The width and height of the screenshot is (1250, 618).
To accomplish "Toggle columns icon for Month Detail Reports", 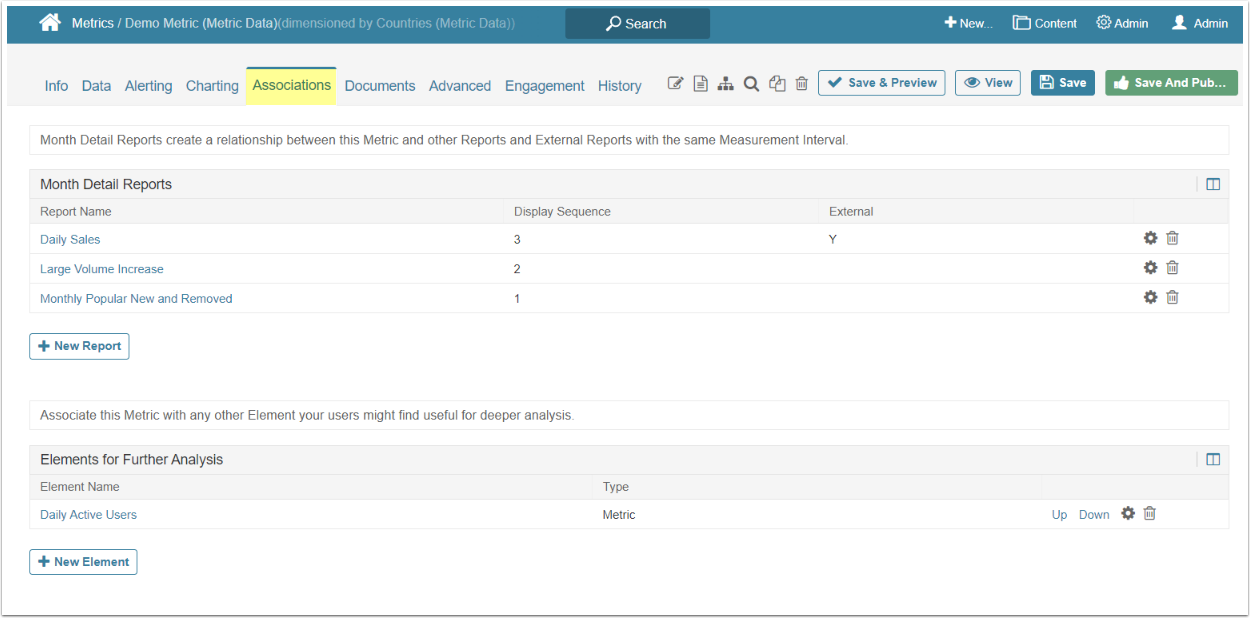I will click(1213, 184).
